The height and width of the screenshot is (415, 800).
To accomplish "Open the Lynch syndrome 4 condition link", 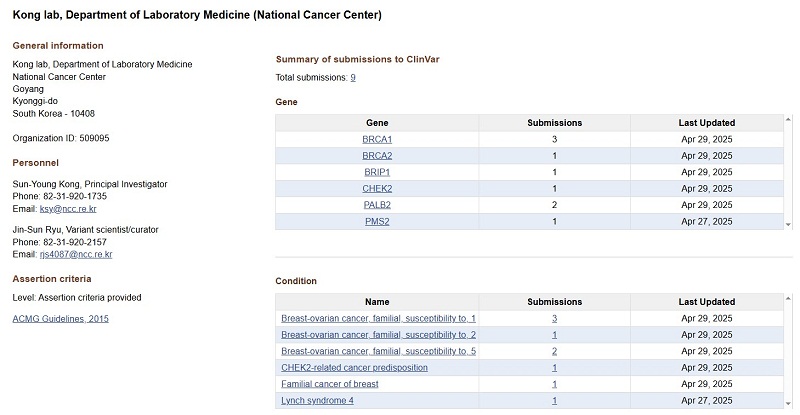I will 317,401.
